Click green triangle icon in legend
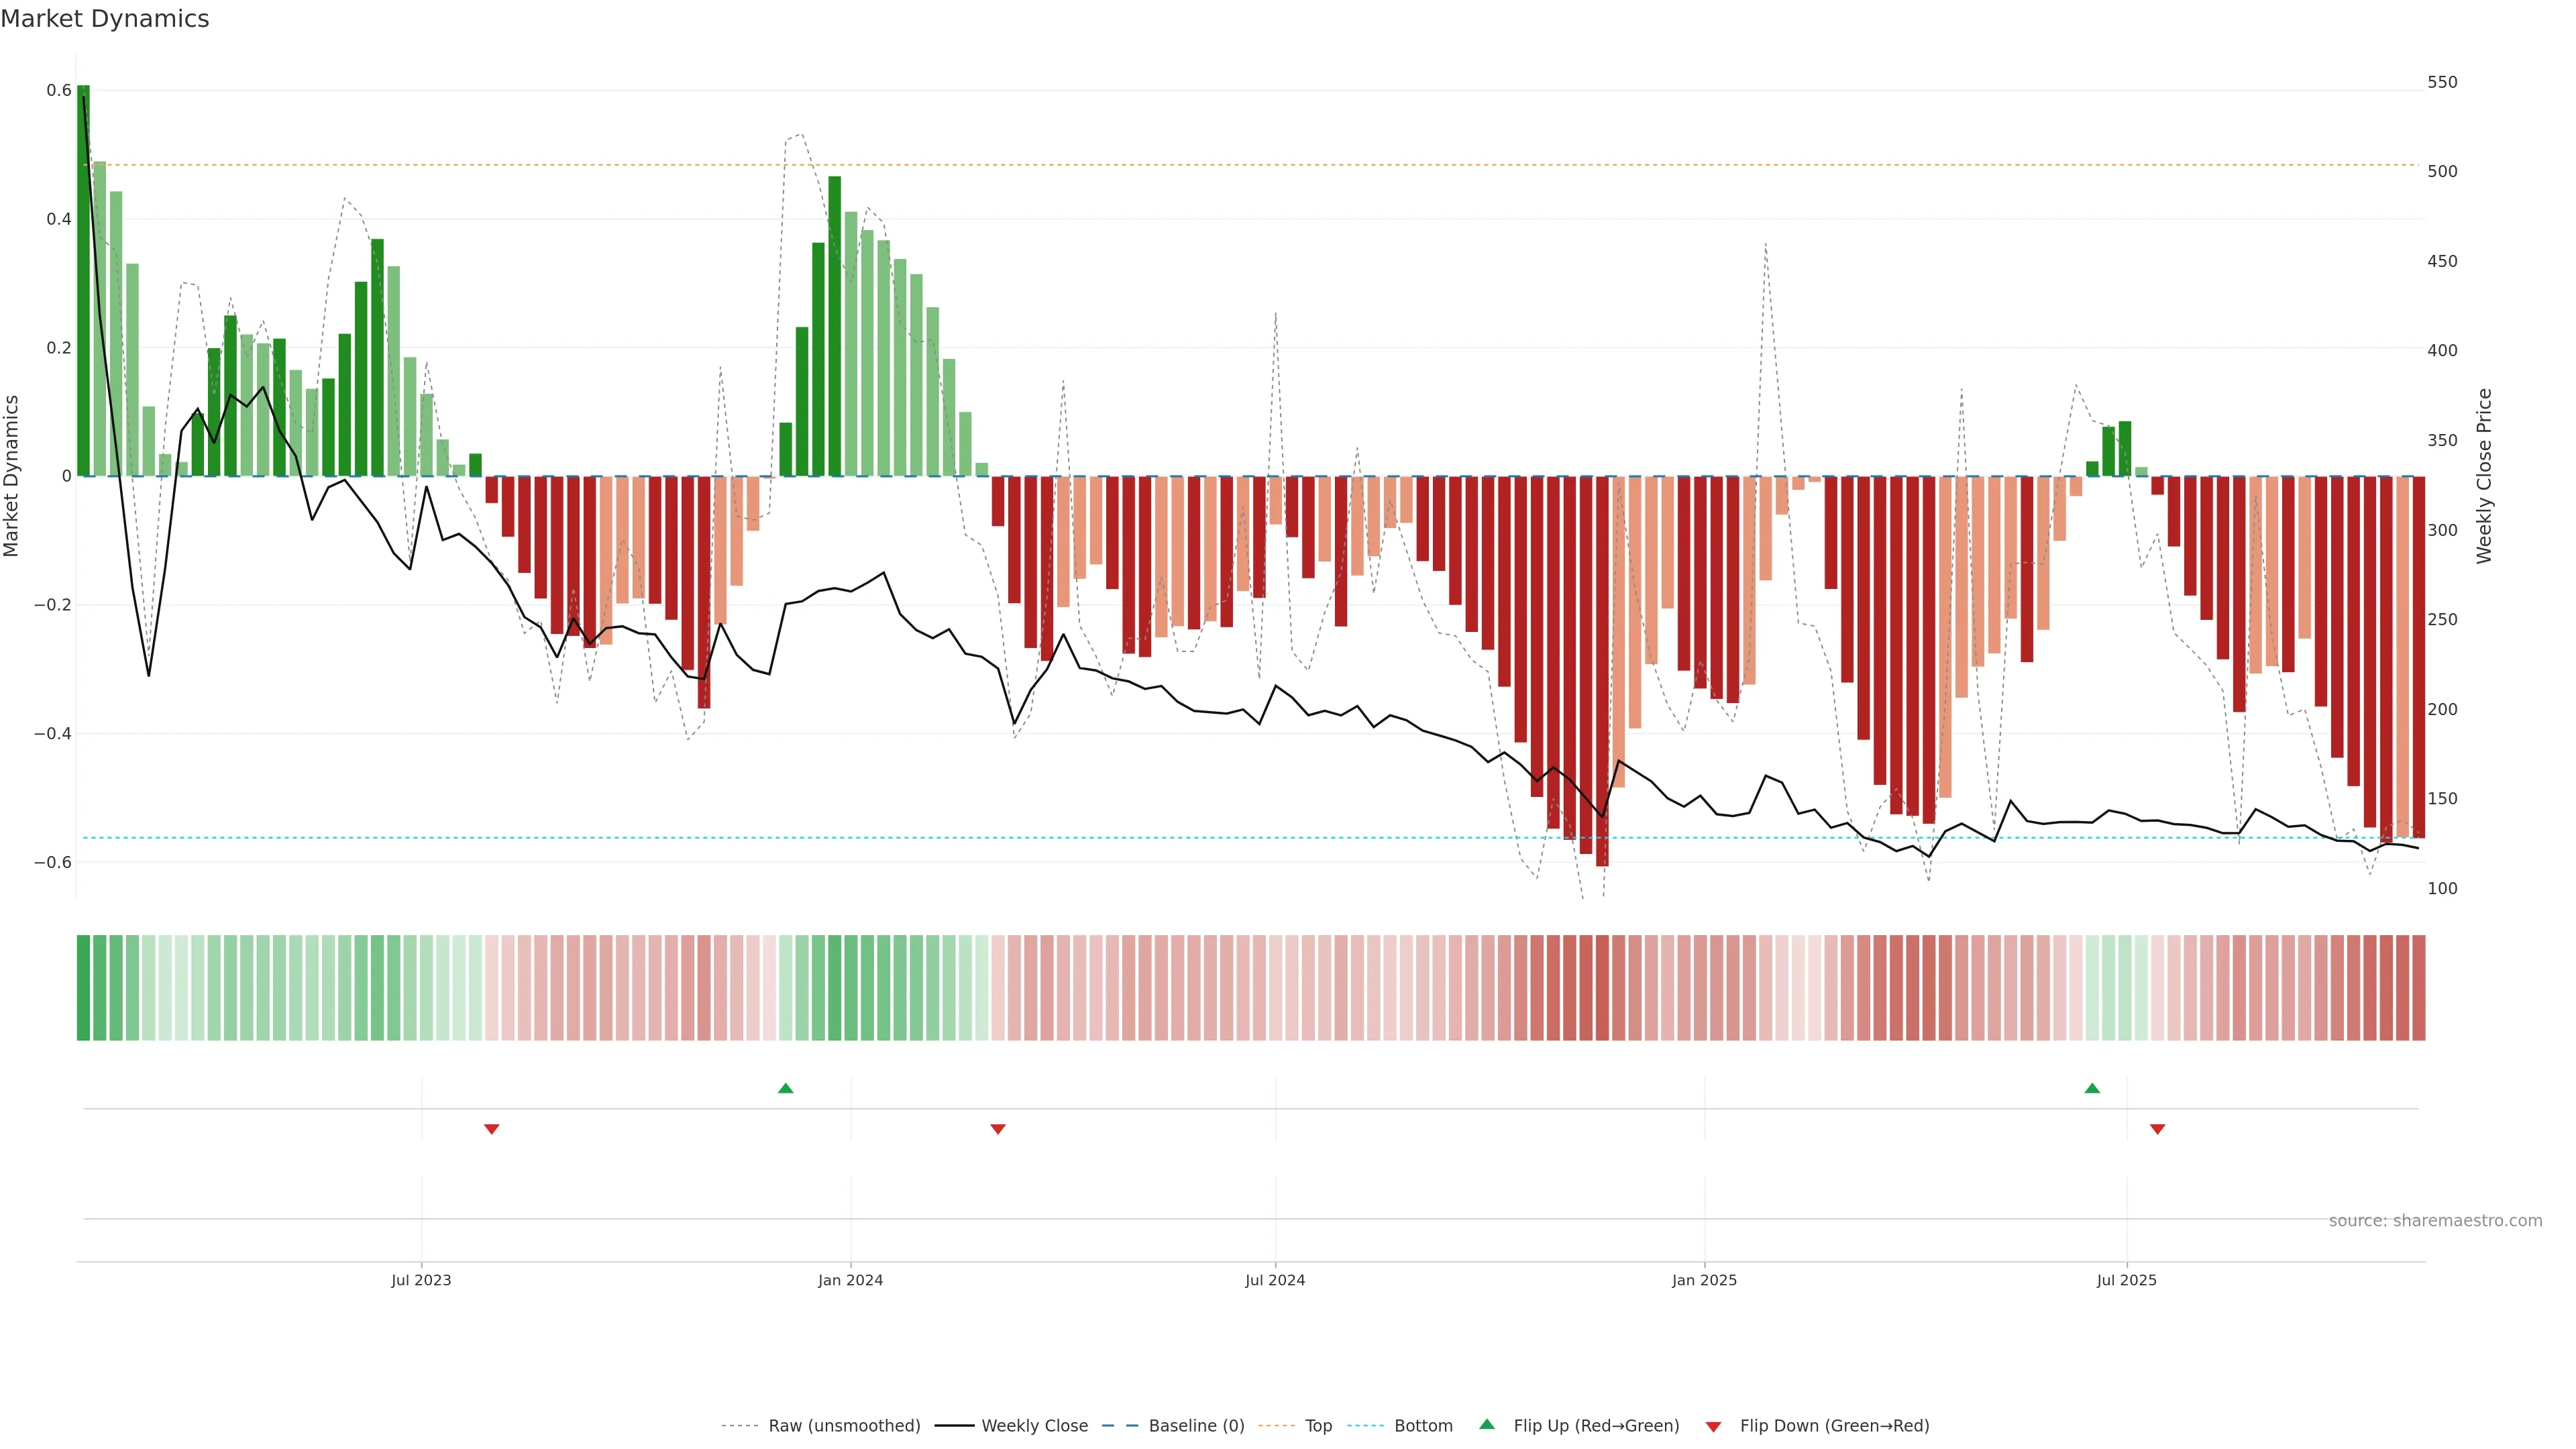 pos(1487,1424)
